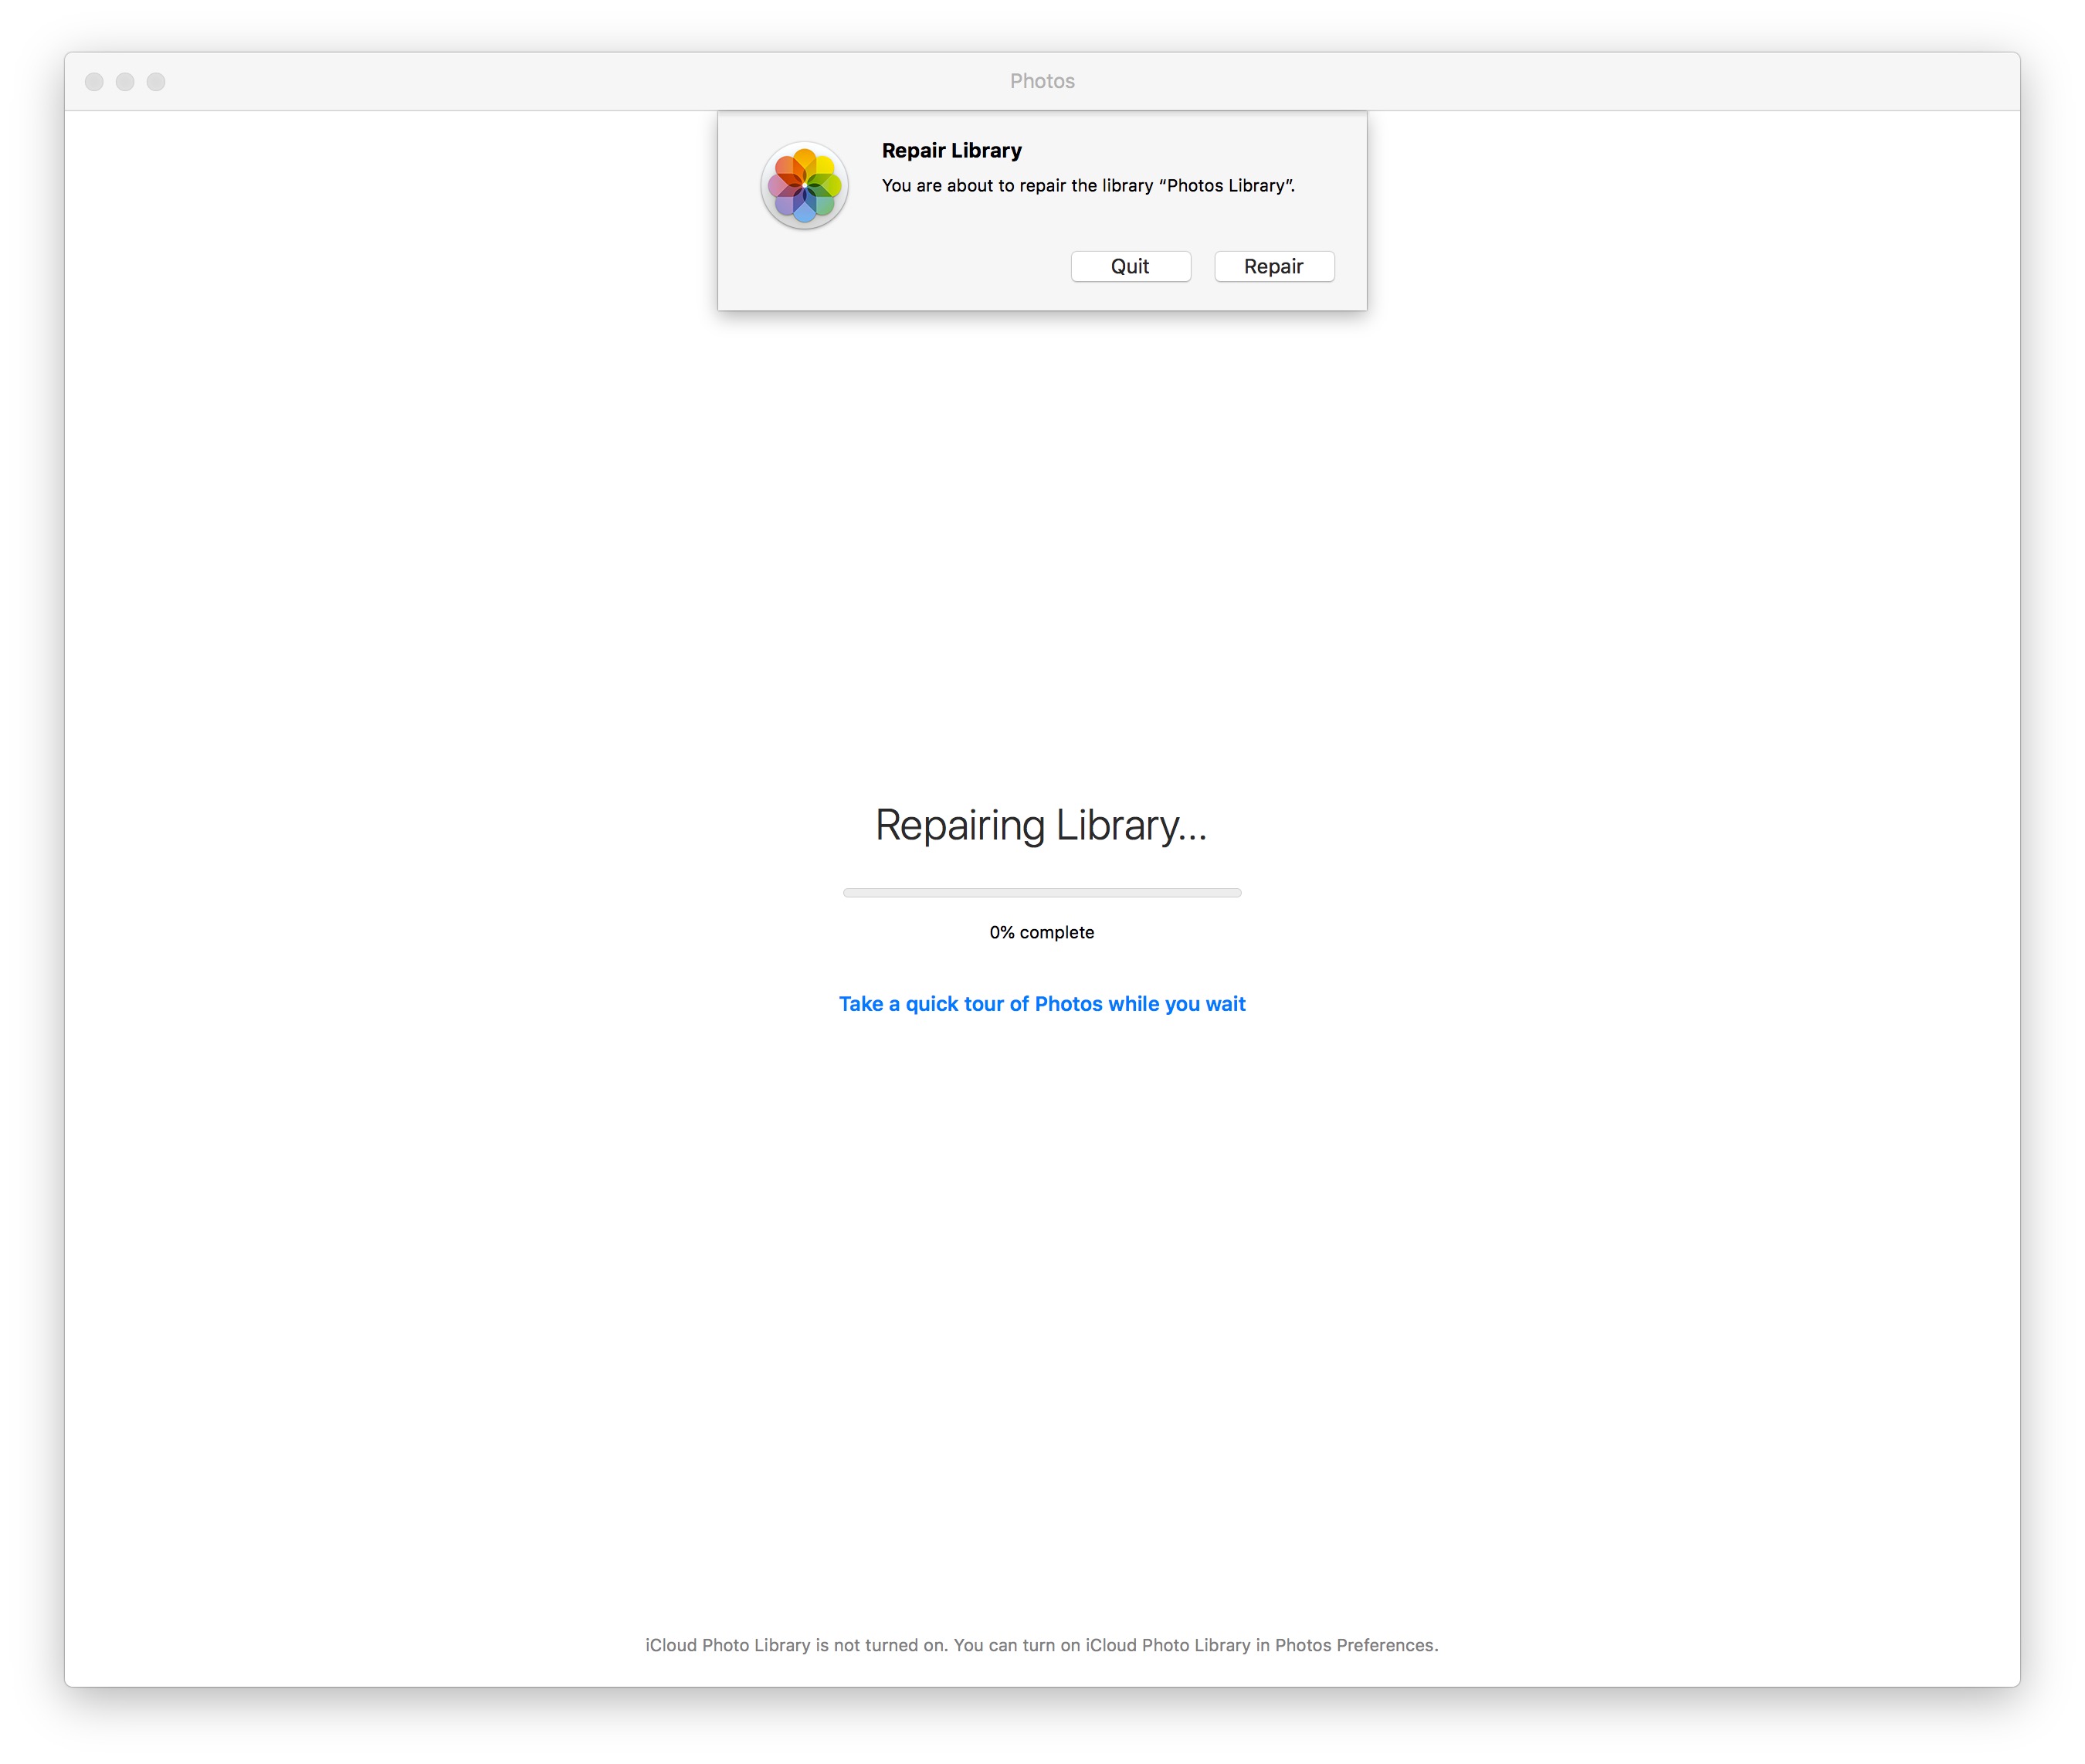The width and height of the screenshot is (2085, 1764).
Task: Minimize the Photos window
Action: 125,82
